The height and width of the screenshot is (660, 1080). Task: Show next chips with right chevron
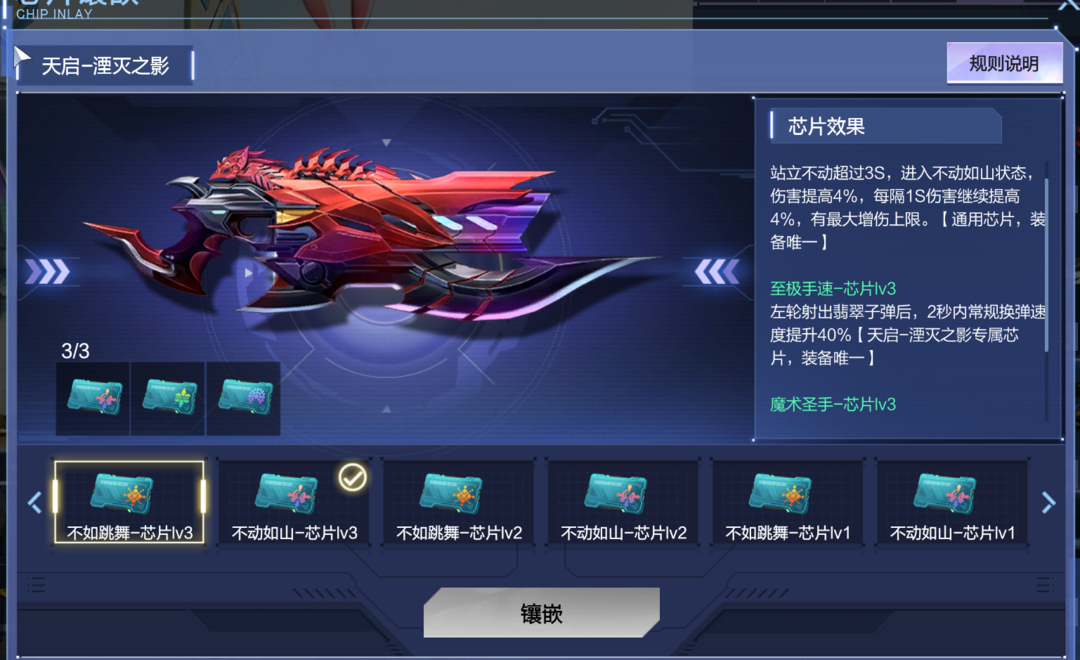click(x=1048, y=503)
